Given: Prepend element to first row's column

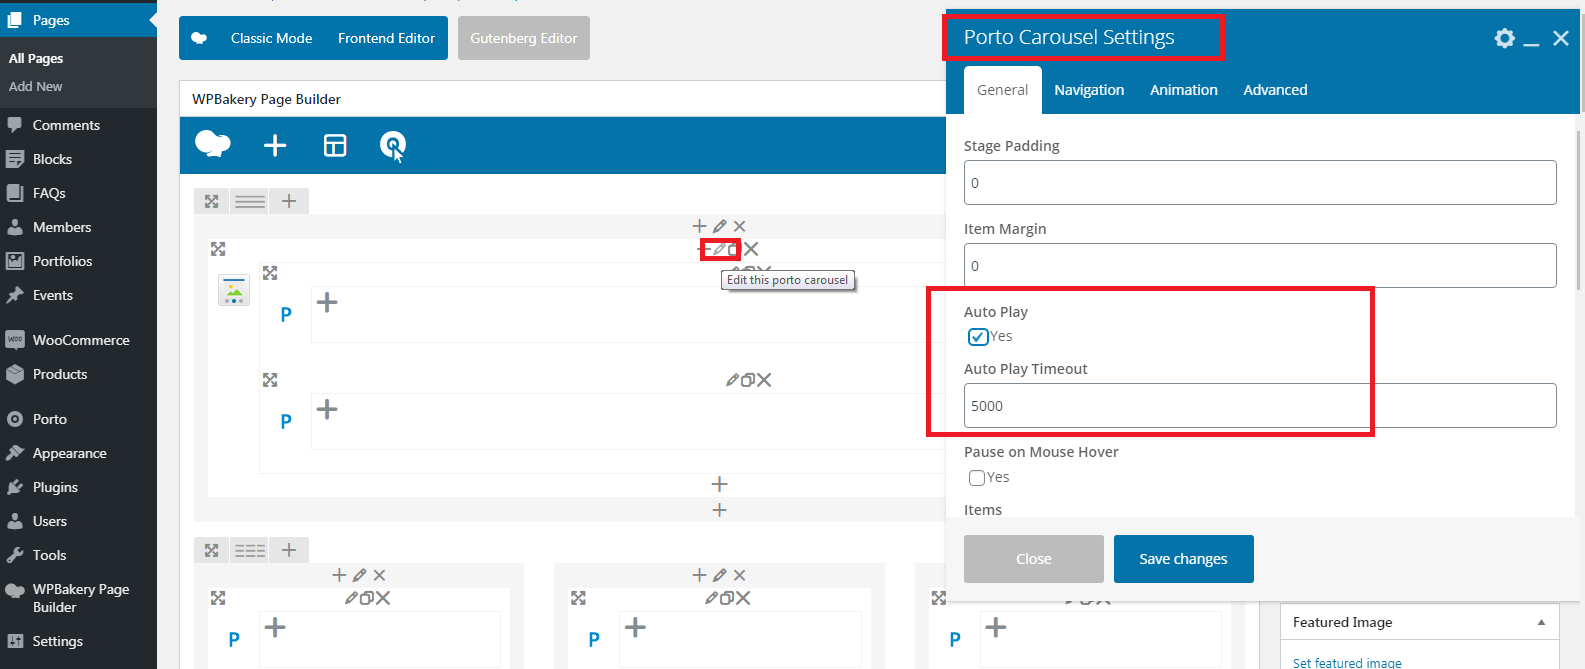Looking at the screenshot, I should pyautogui.click(x=699, y=226).
